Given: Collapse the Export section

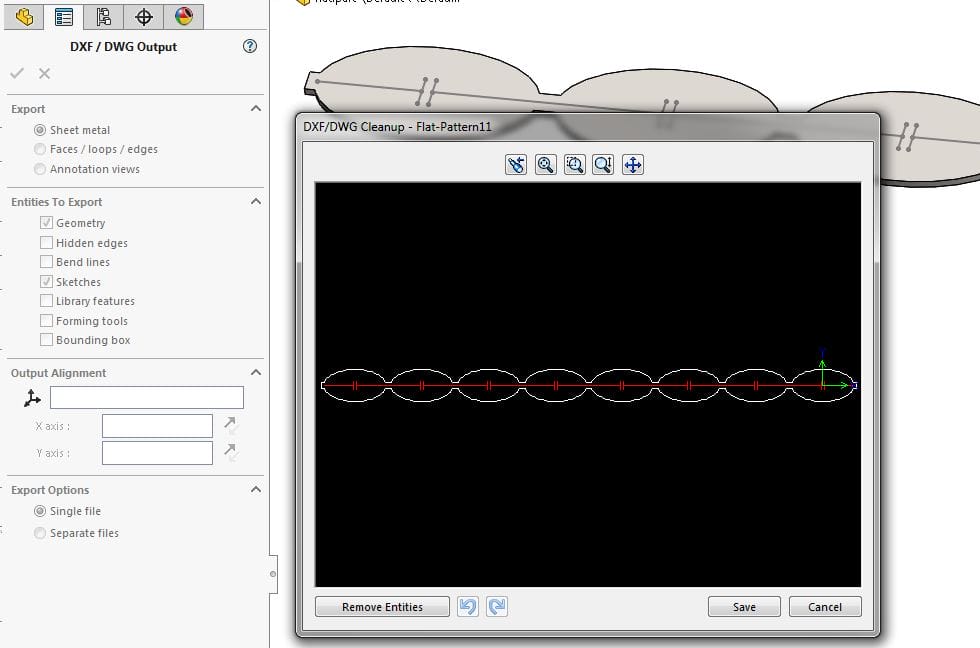Looking at the screenshot, I should (256, 108).
